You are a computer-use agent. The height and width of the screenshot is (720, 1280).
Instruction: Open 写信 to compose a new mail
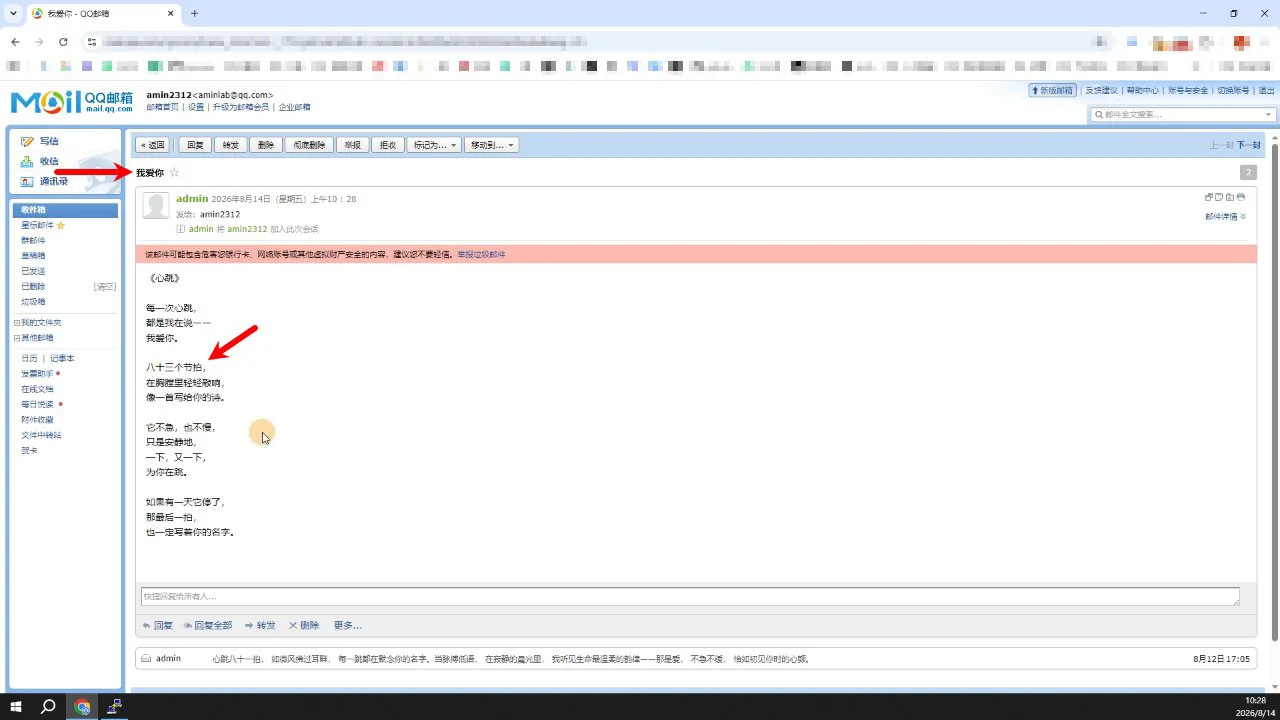click(48, 141)
